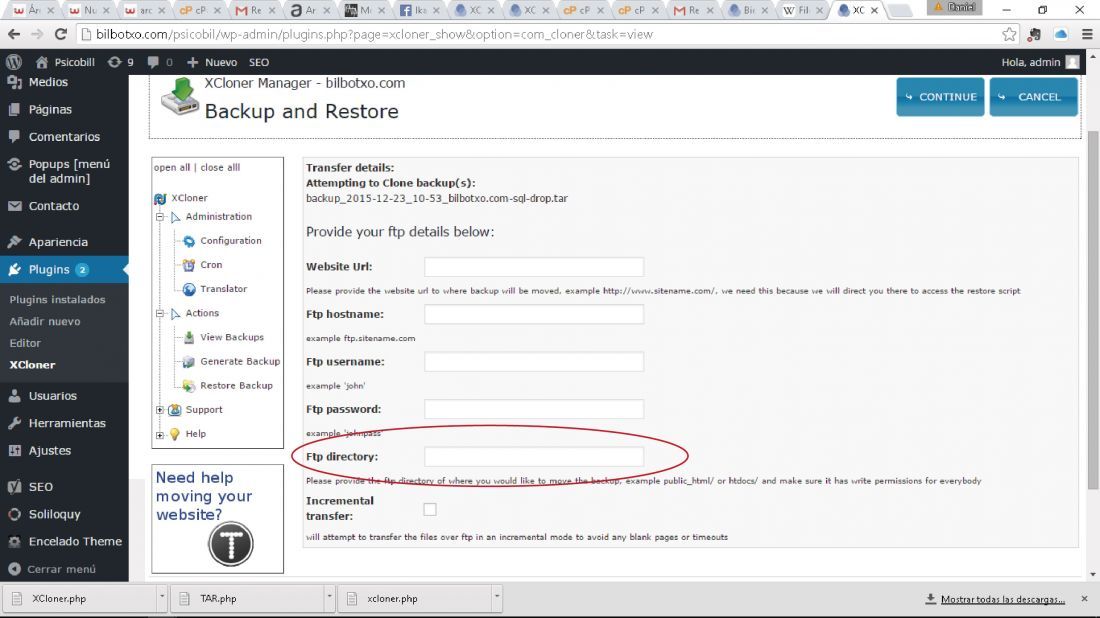Open the Chrome menu hamburger icon

[1087, 34]
